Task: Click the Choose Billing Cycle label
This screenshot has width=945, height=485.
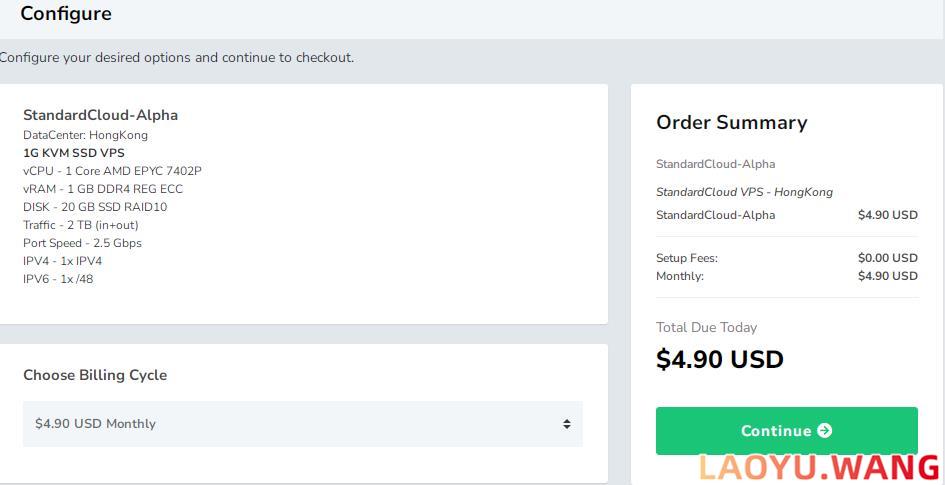Action: pos(95,375)
